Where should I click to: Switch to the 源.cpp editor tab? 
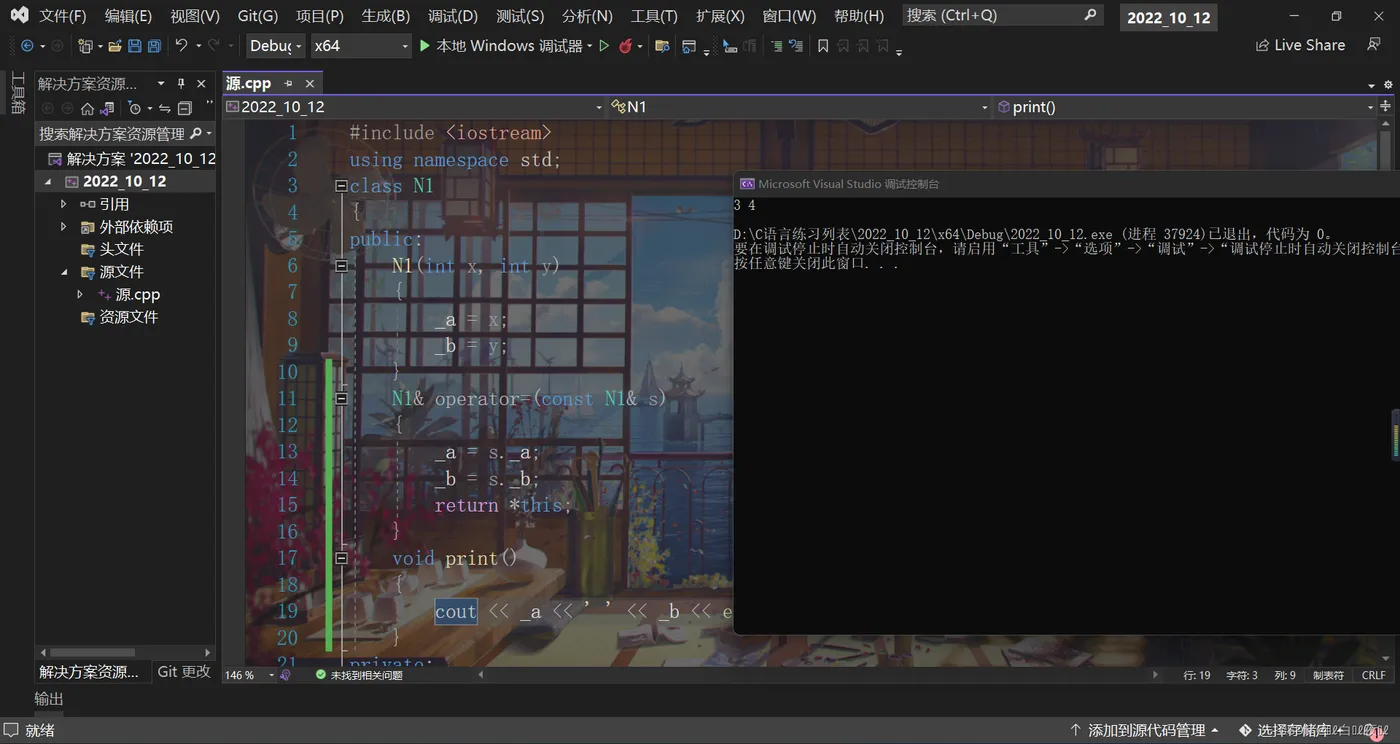[248, 84]
